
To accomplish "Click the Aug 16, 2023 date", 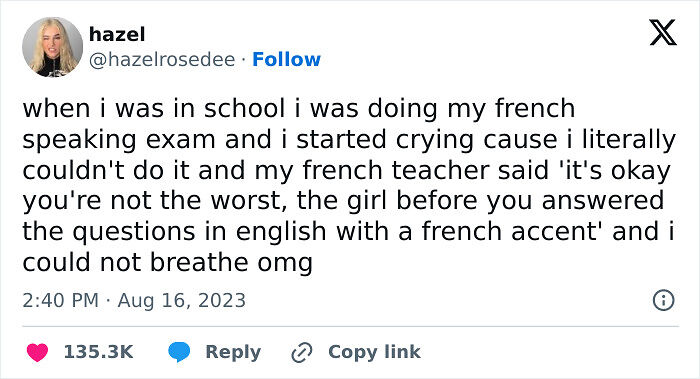I will click(182, 300).
